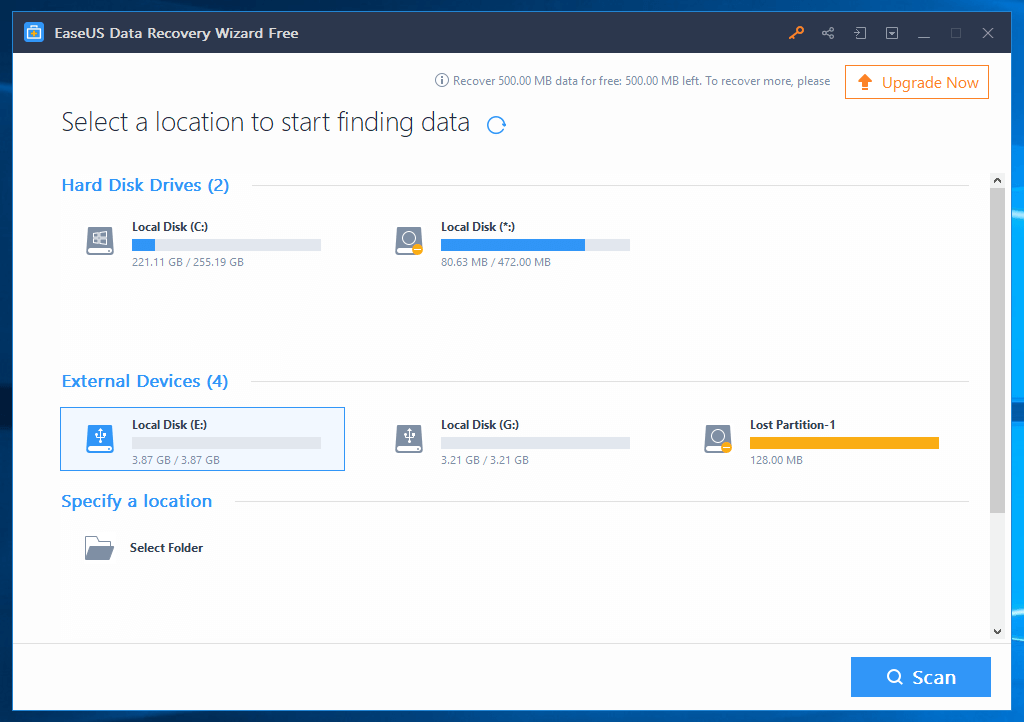This screenshot has width=1024, height=722.
Task: Click the Select Folder icon
Action: pos(99,548)
